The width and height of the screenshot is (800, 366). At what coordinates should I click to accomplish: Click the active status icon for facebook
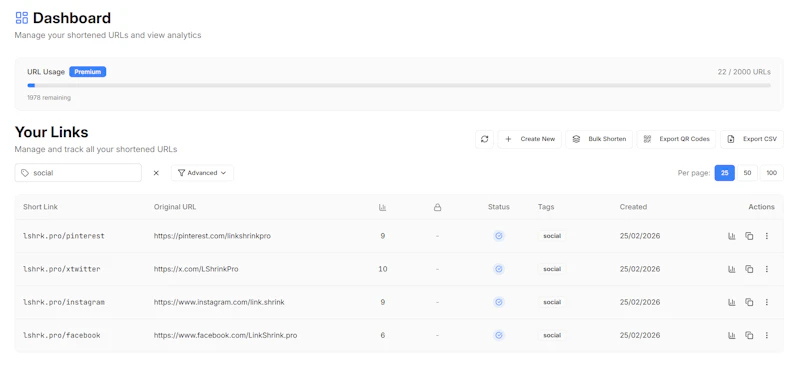click(x=499, y=335)
